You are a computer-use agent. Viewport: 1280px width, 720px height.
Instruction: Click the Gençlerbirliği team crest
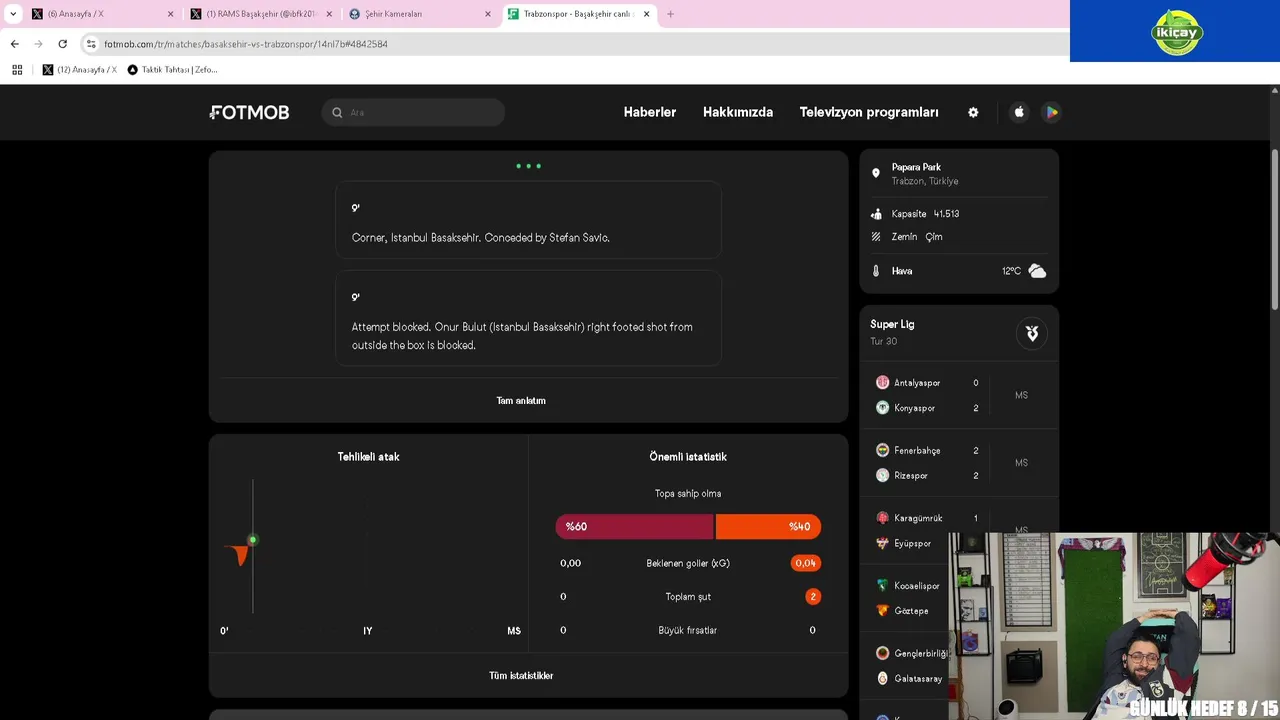(x=882, y=653)
